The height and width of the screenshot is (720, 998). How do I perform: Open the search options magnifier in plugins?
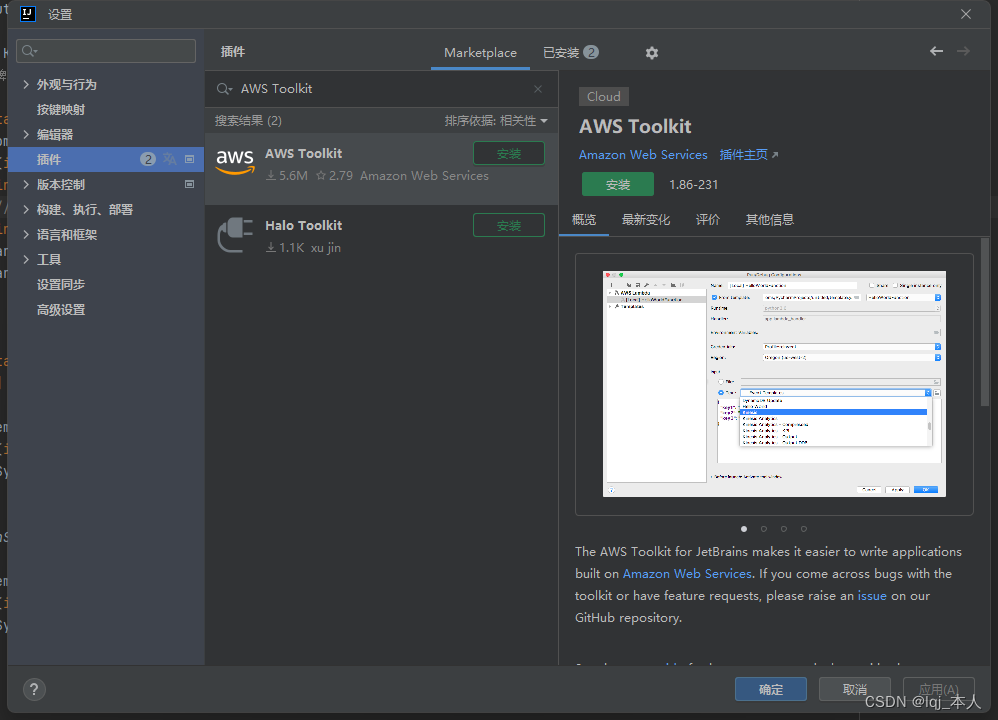(x=224, y=89)
